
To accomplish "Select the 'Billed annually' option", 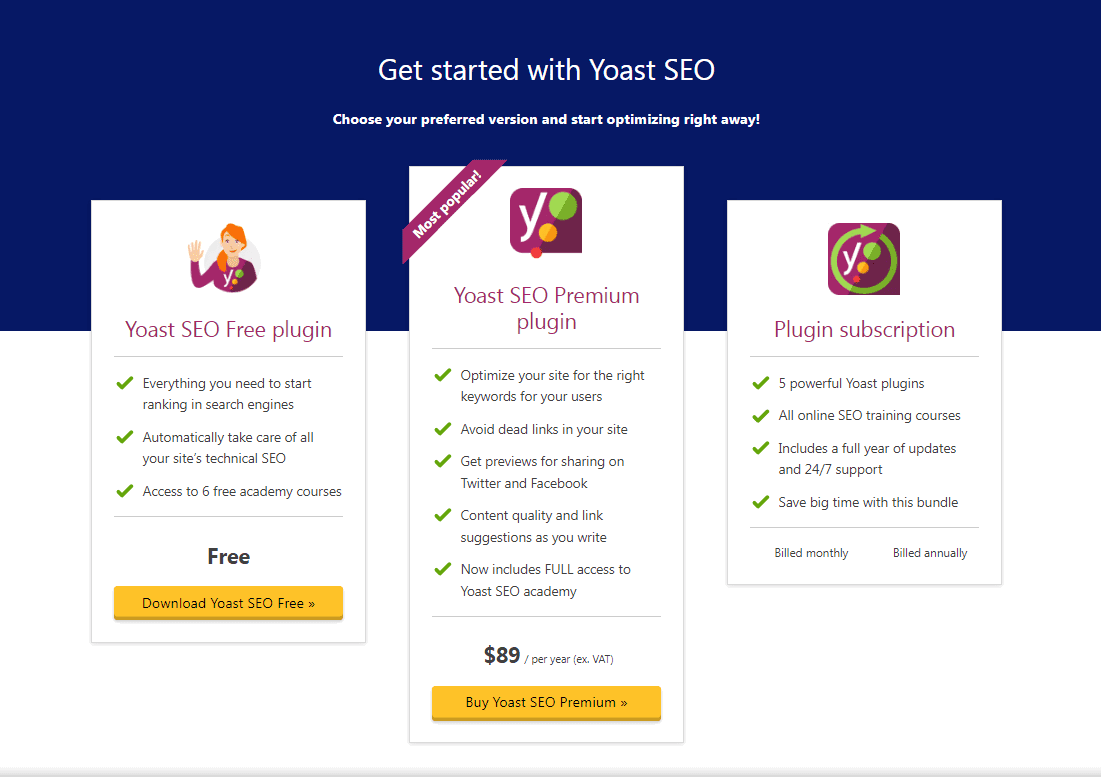I will [929, 552].
